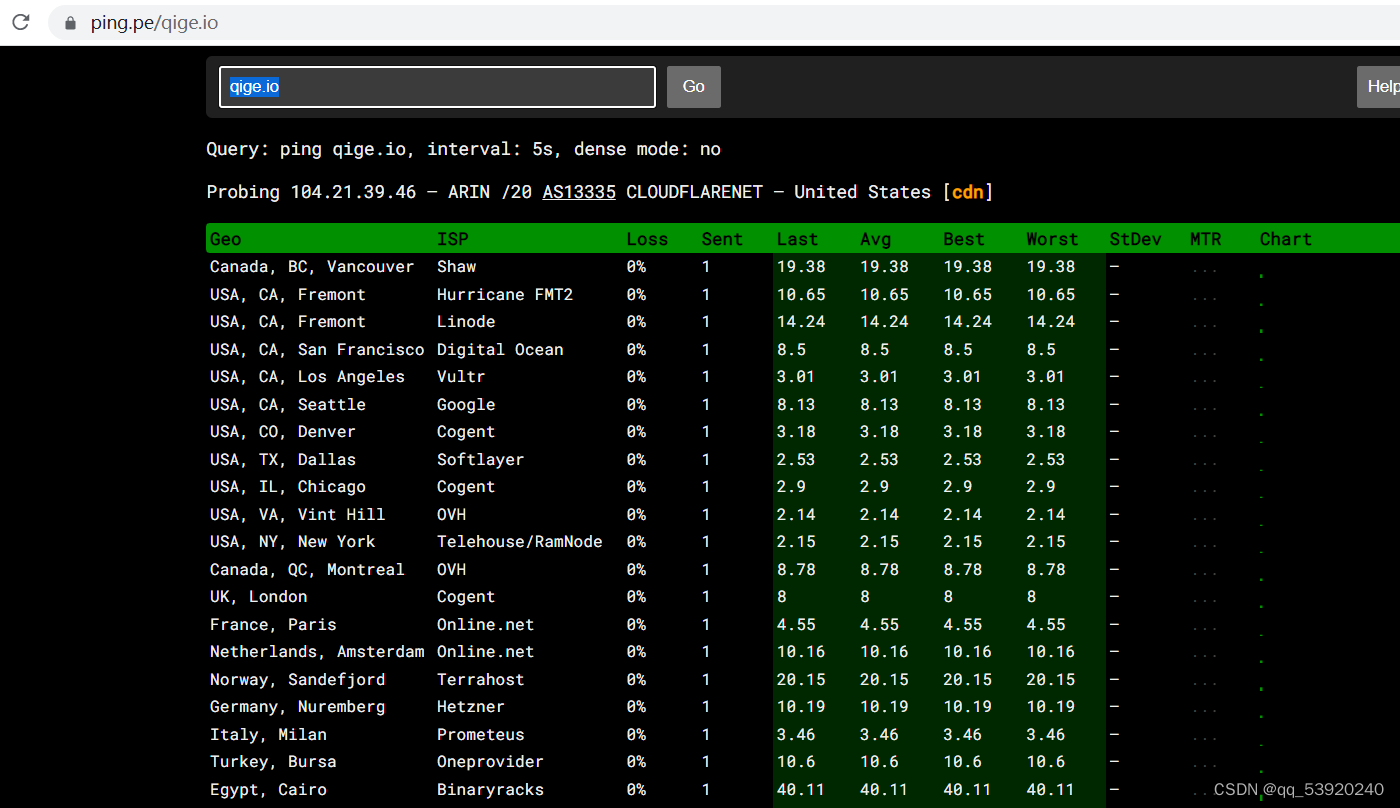This screenshot has width=1400, height=808.
Task: Click the Geo column header
Action: pyautogui.click(x=226, y=239)
